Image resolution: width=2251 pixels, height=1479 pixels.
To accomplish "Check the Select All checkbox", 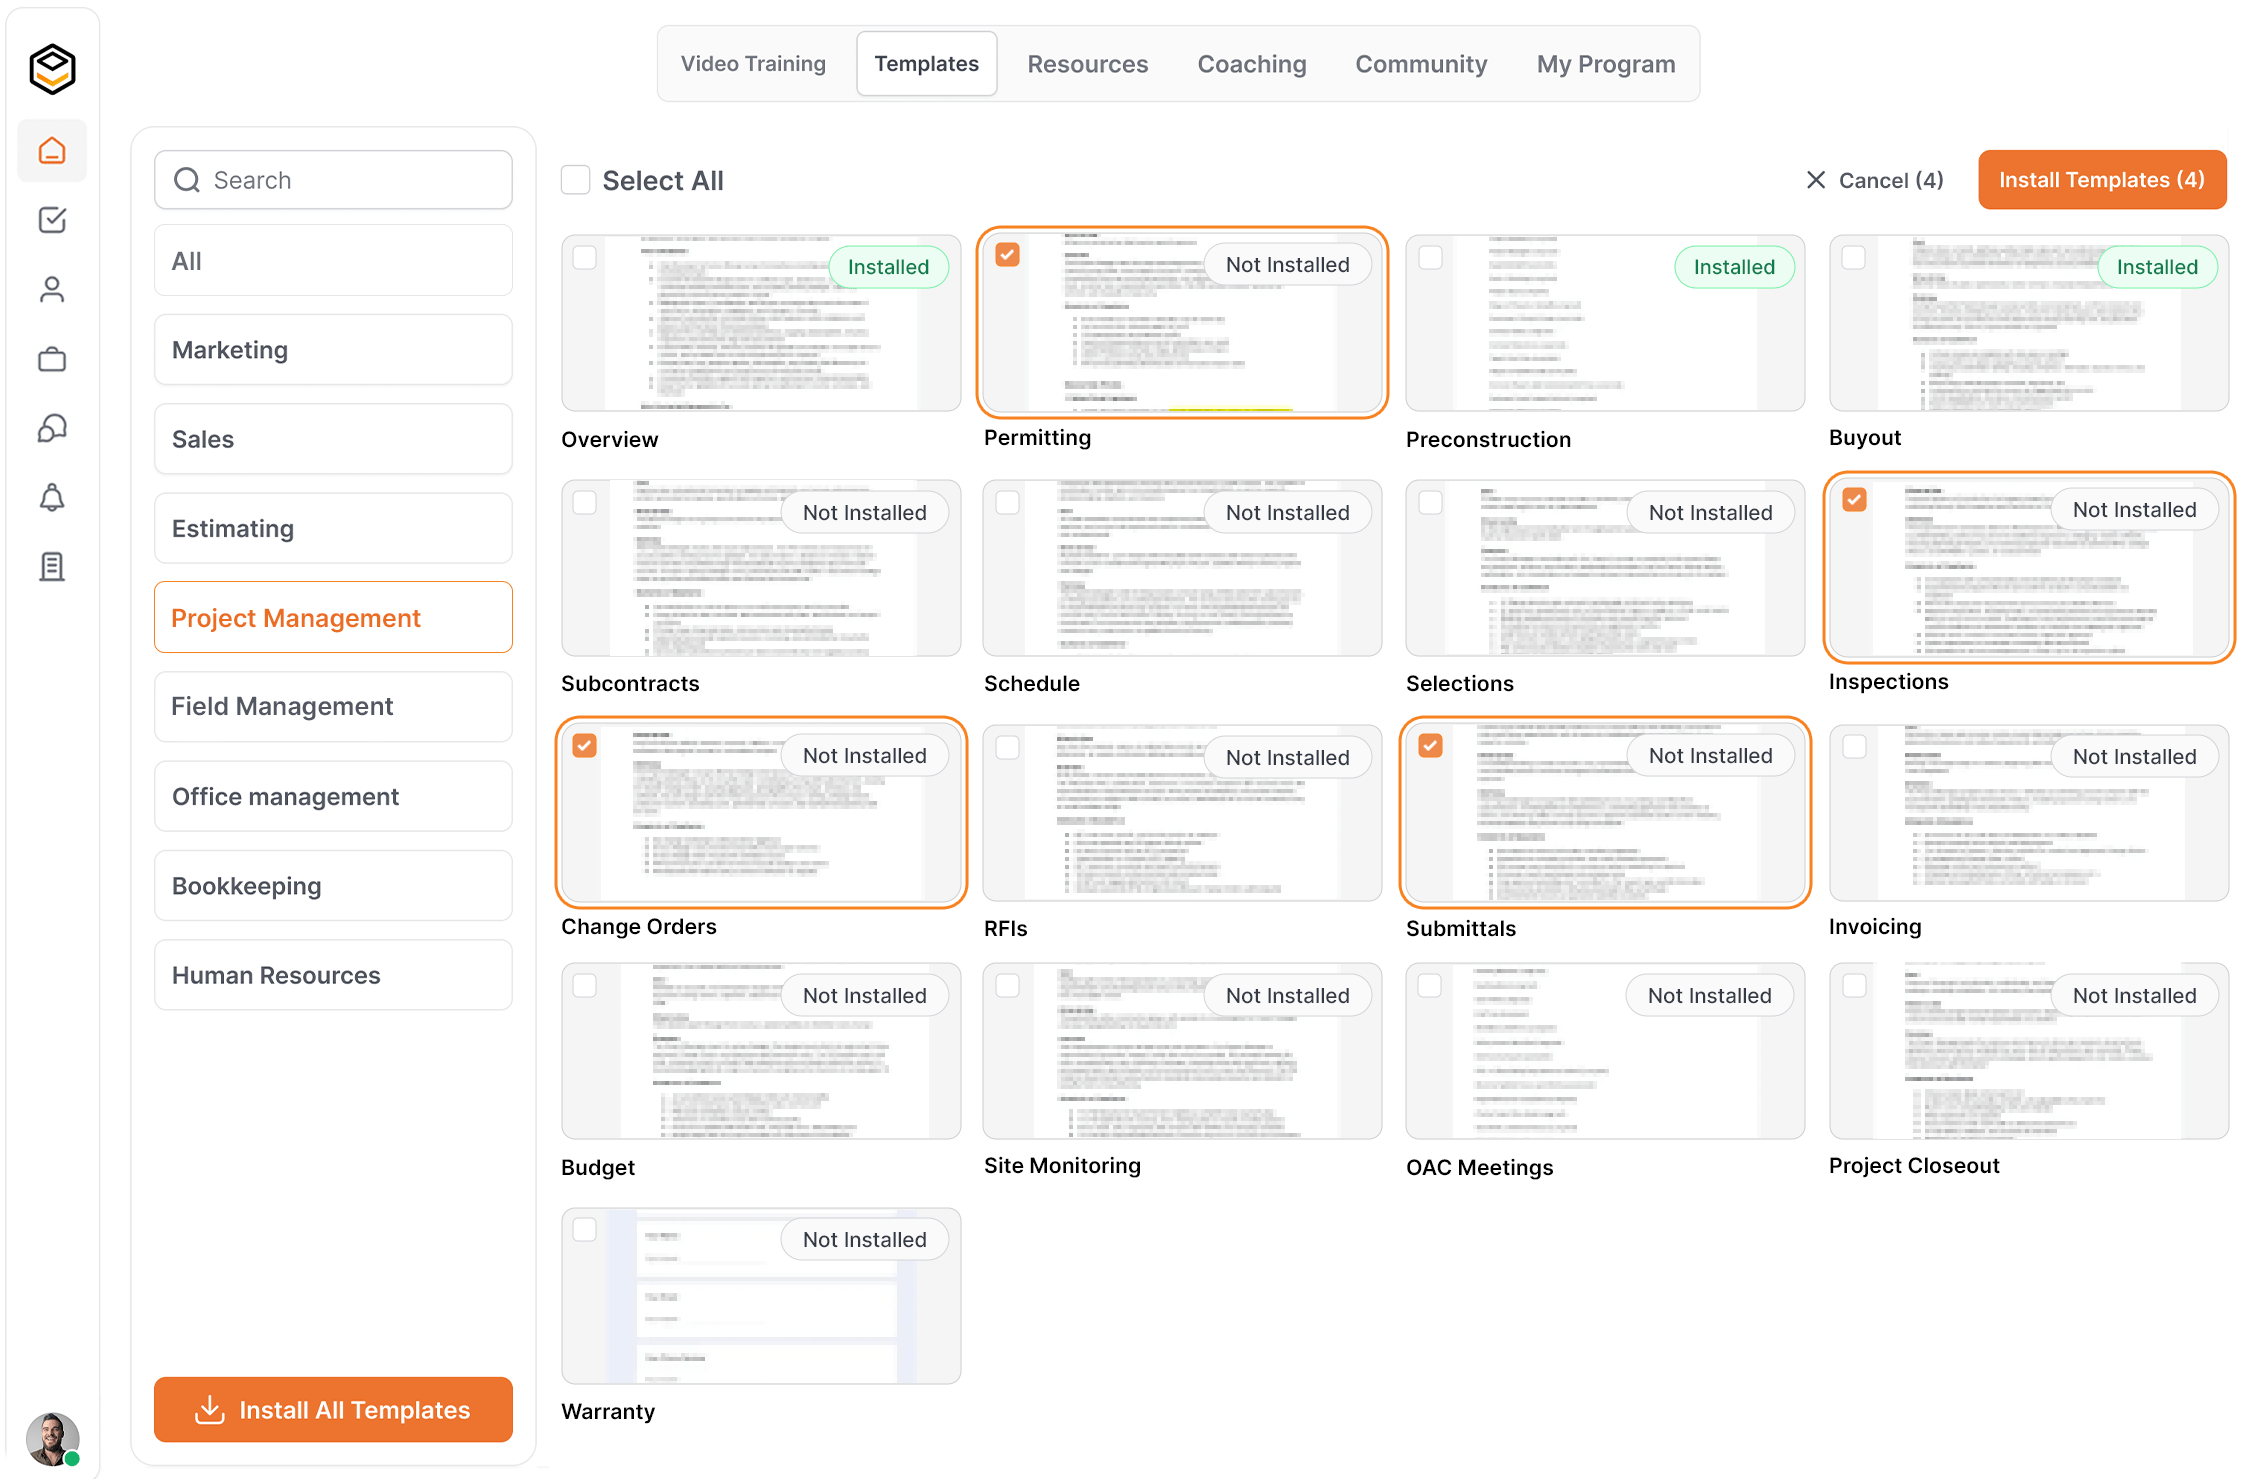I will pos(575,180).
